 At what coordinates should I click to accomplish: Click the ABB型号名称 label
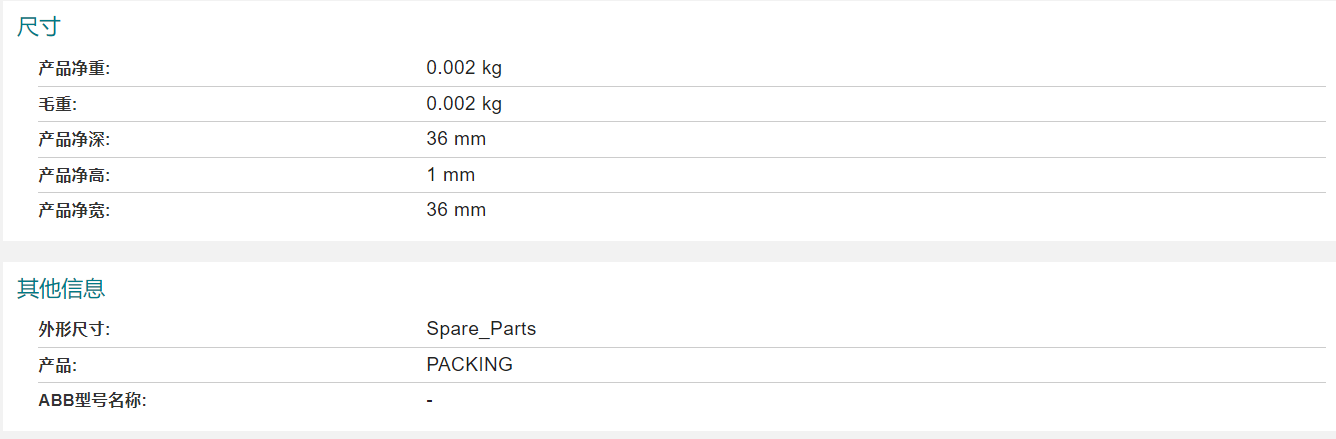(92, 400)
